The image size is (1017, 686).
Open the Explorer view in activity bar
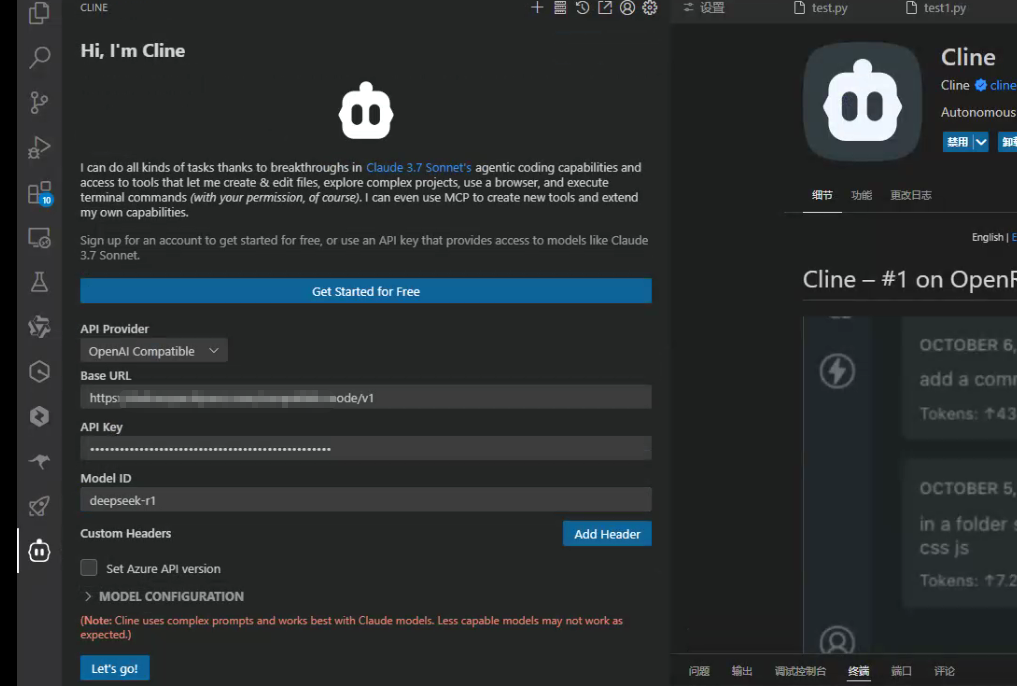click(39, 12)
